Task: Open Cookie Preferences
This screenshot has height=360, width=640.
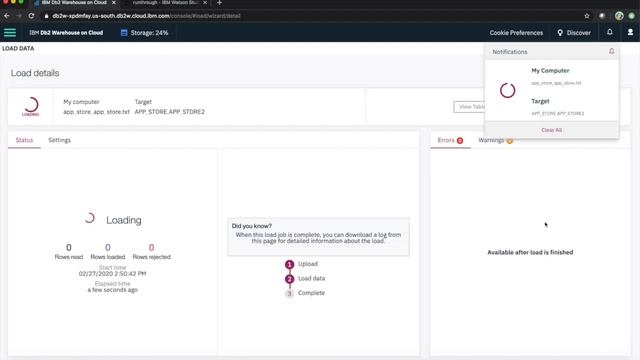Action: [516, 33]
